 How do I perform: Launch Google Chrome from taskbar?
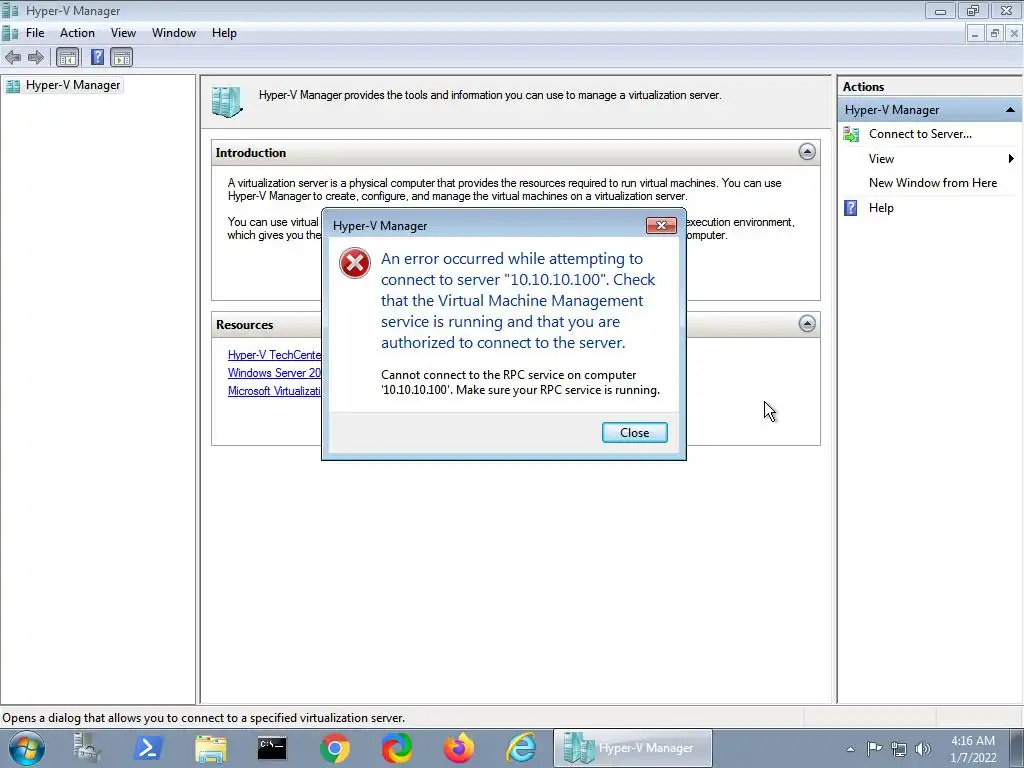click(x=334, y=748)
